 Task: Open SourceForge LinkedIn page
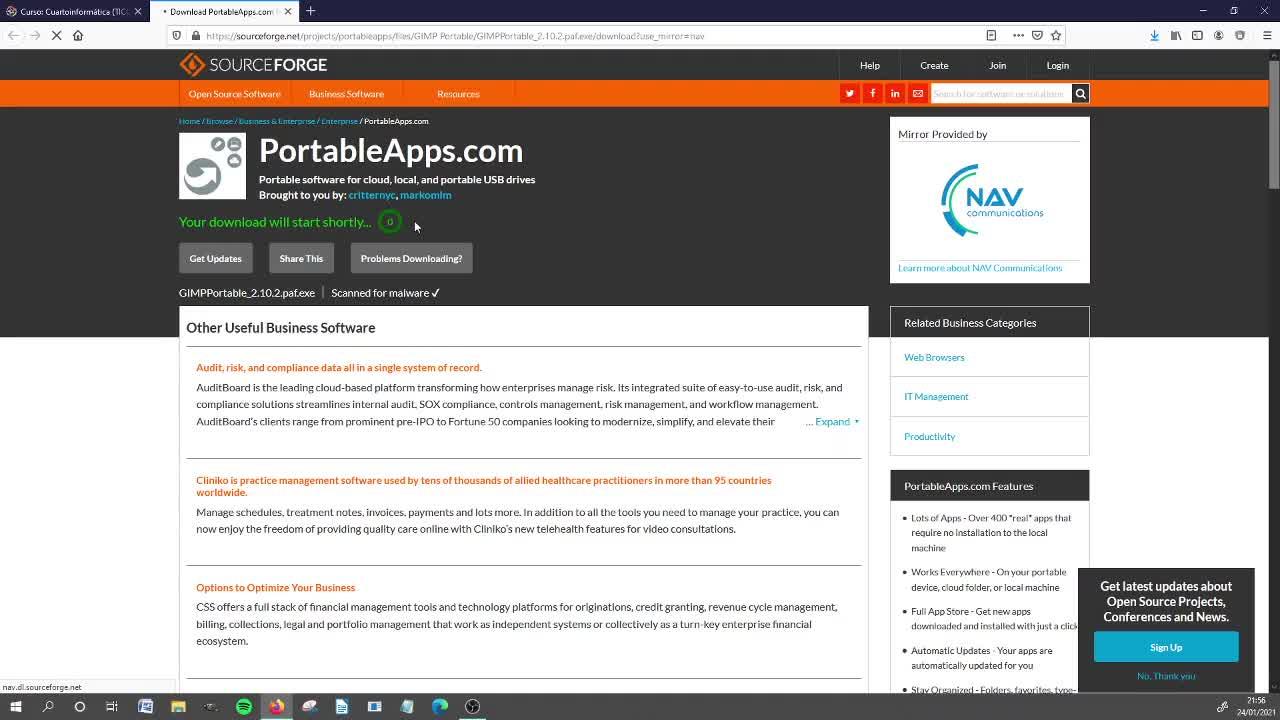coord(895,93)
